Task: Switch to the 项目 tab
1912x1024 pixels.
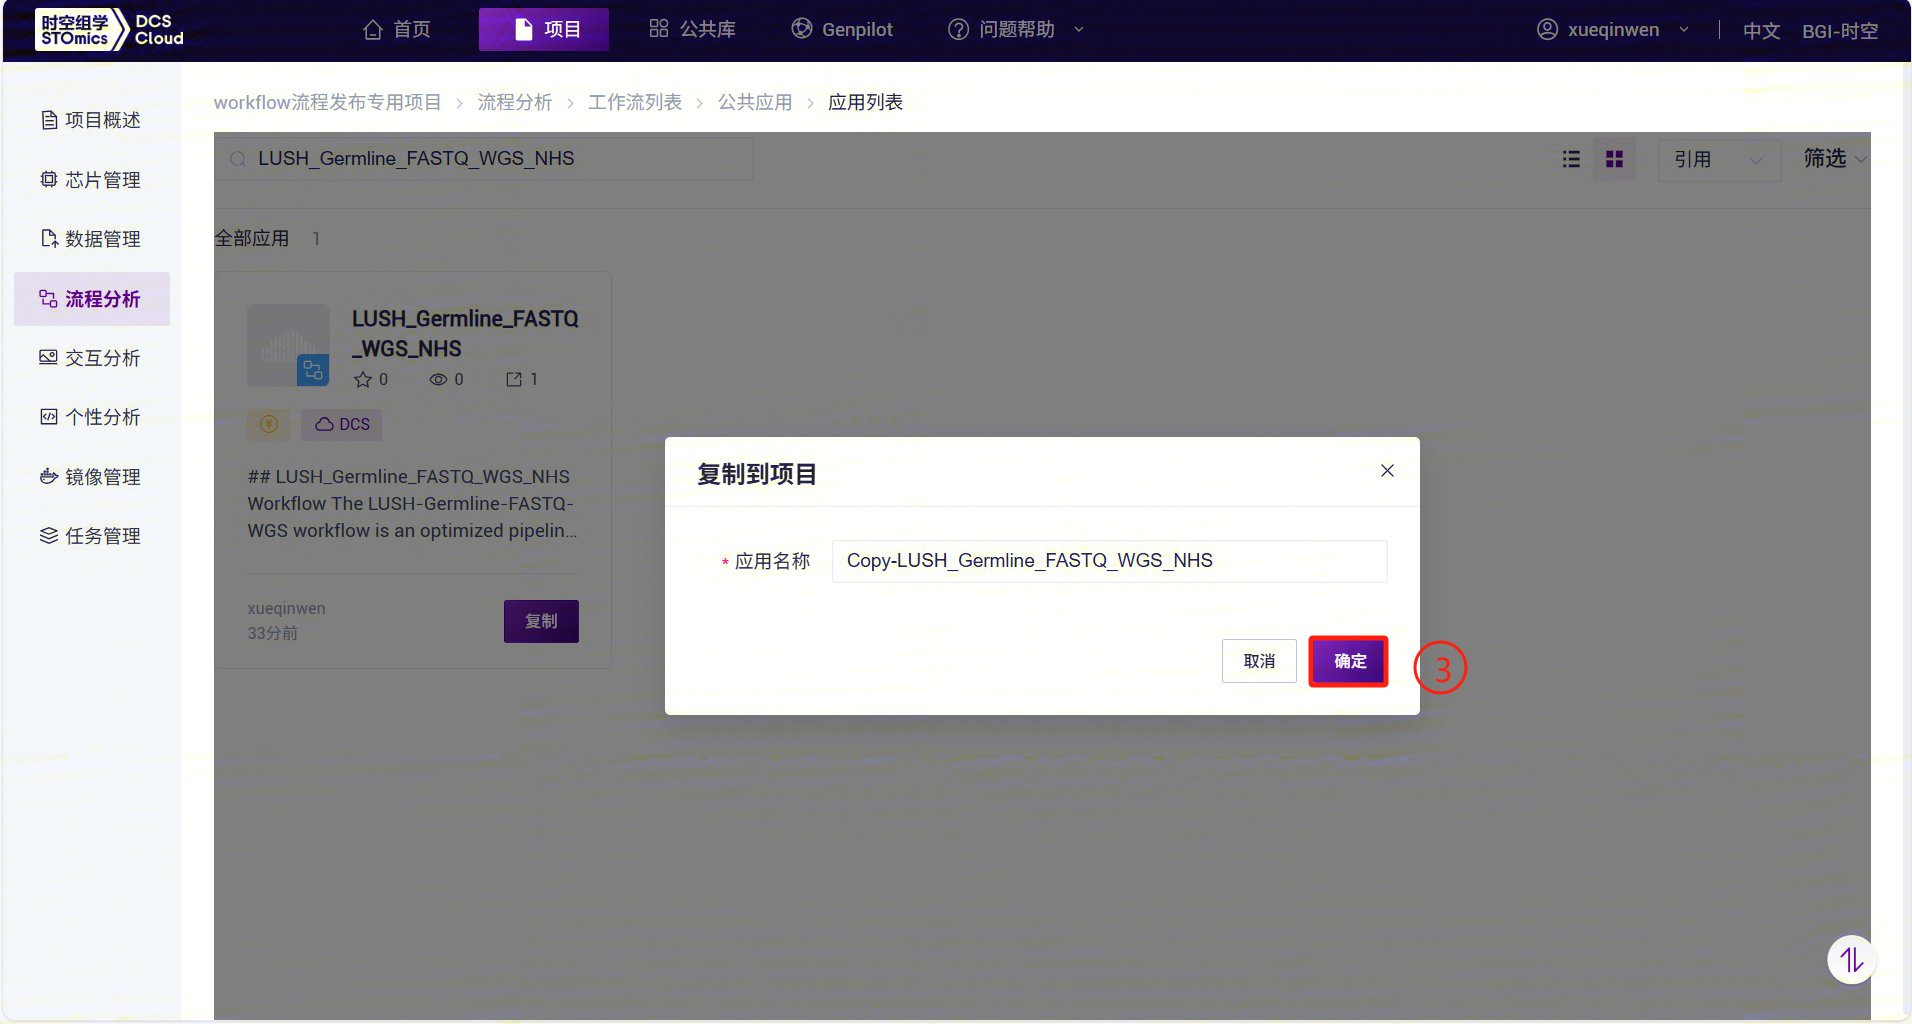Action: point(544,29)
